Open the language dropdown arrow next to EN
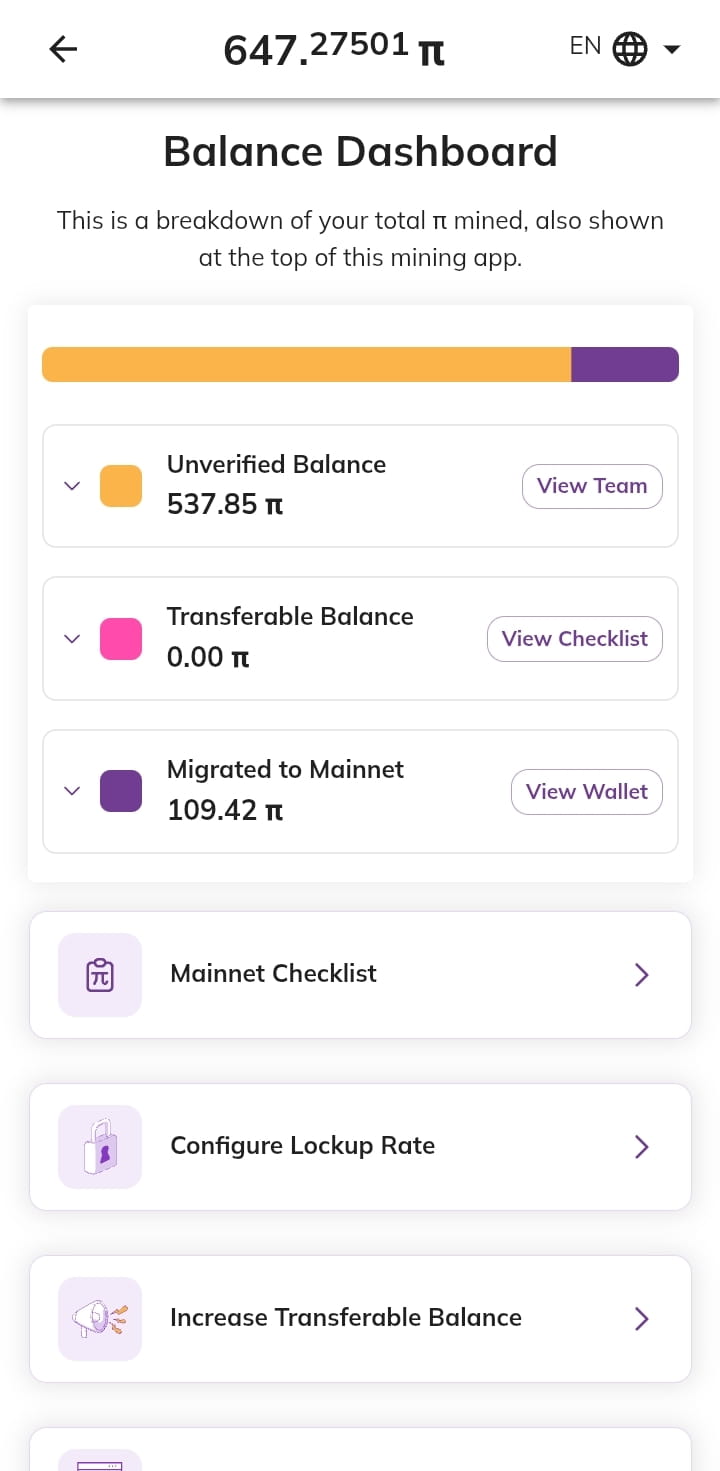720x1471 pixels. pos(672,49)
